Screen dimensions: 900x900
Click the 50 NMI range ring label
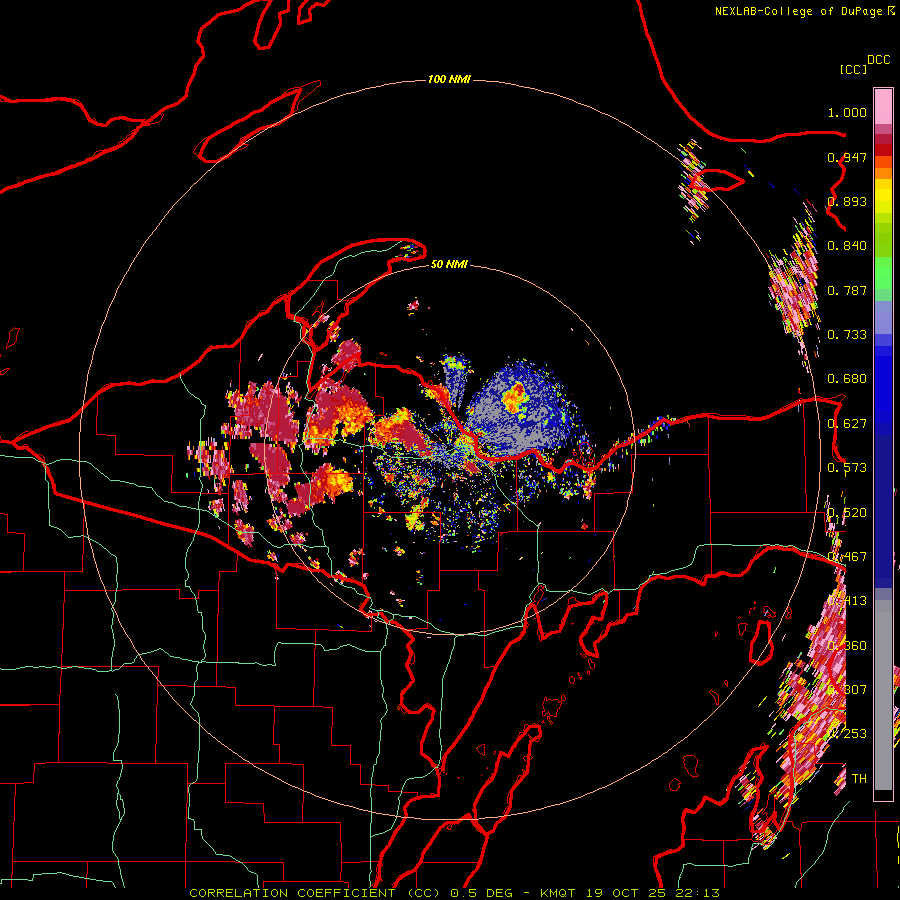point(449,264)
